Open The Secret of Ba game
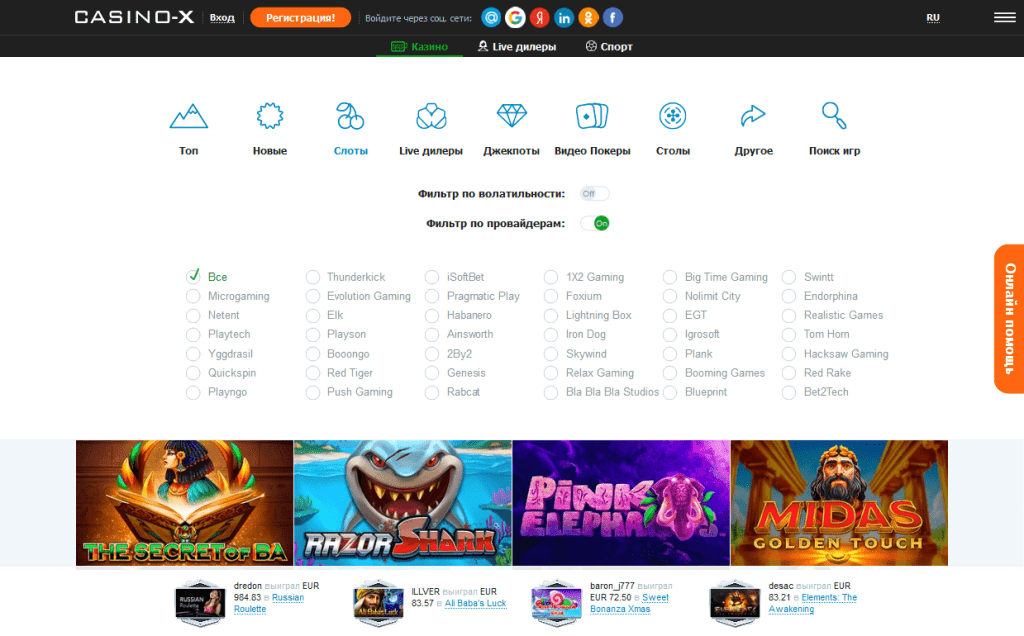The image size is (1024, 636). tap(184, 503)
